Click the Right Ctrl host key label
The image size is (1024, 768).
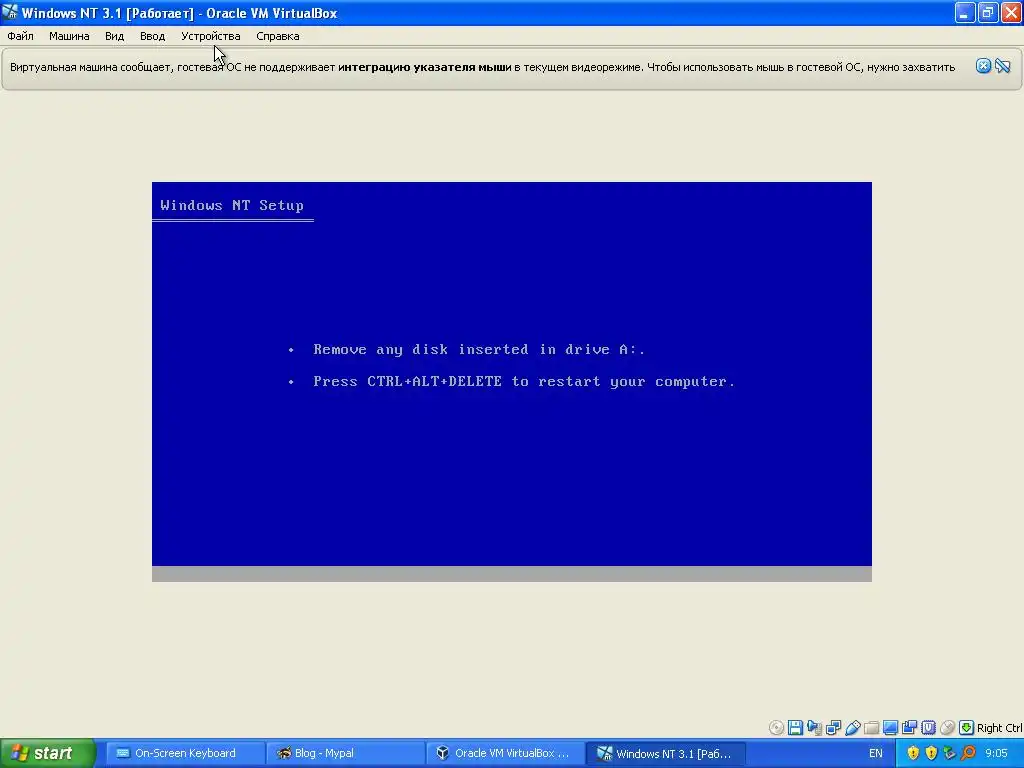(1000, 728)
